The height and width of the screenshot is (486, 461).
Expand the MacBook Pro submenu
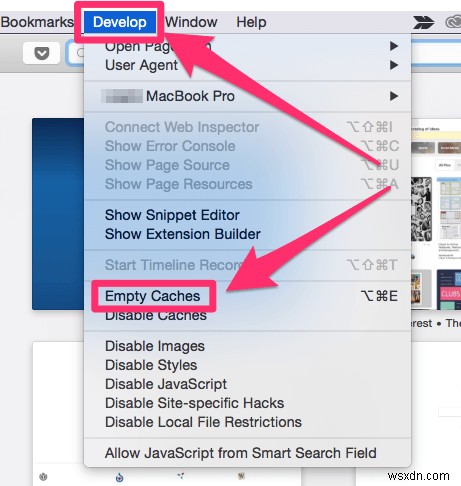tap(247, 96)
